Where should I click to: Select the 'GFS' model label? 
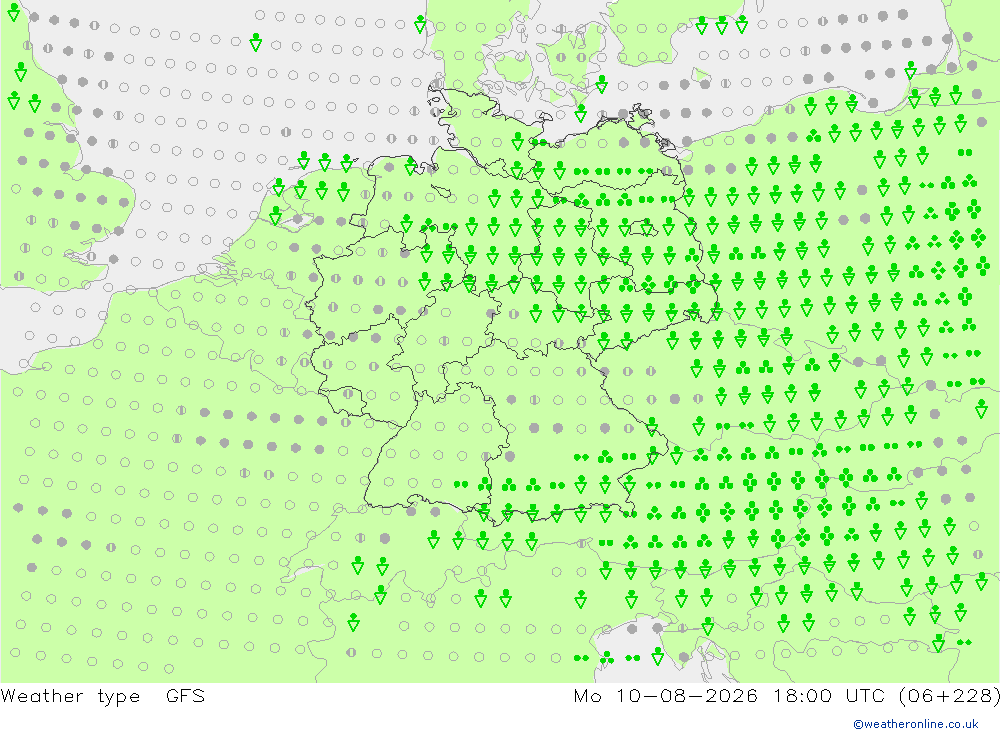(186, 695)
